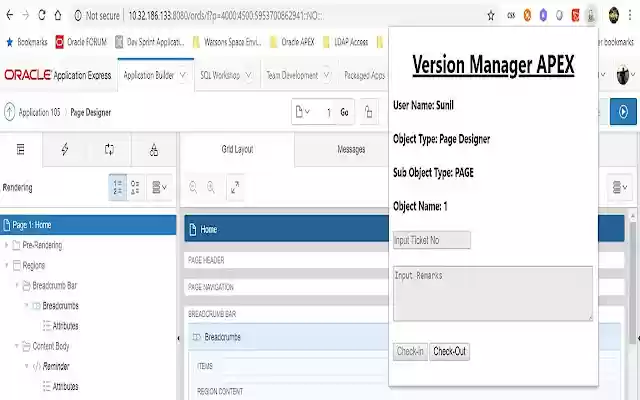This screenshot has width=640, height=400.
Task: Zoom out in Grid Layout
Action: pos(193,187)
